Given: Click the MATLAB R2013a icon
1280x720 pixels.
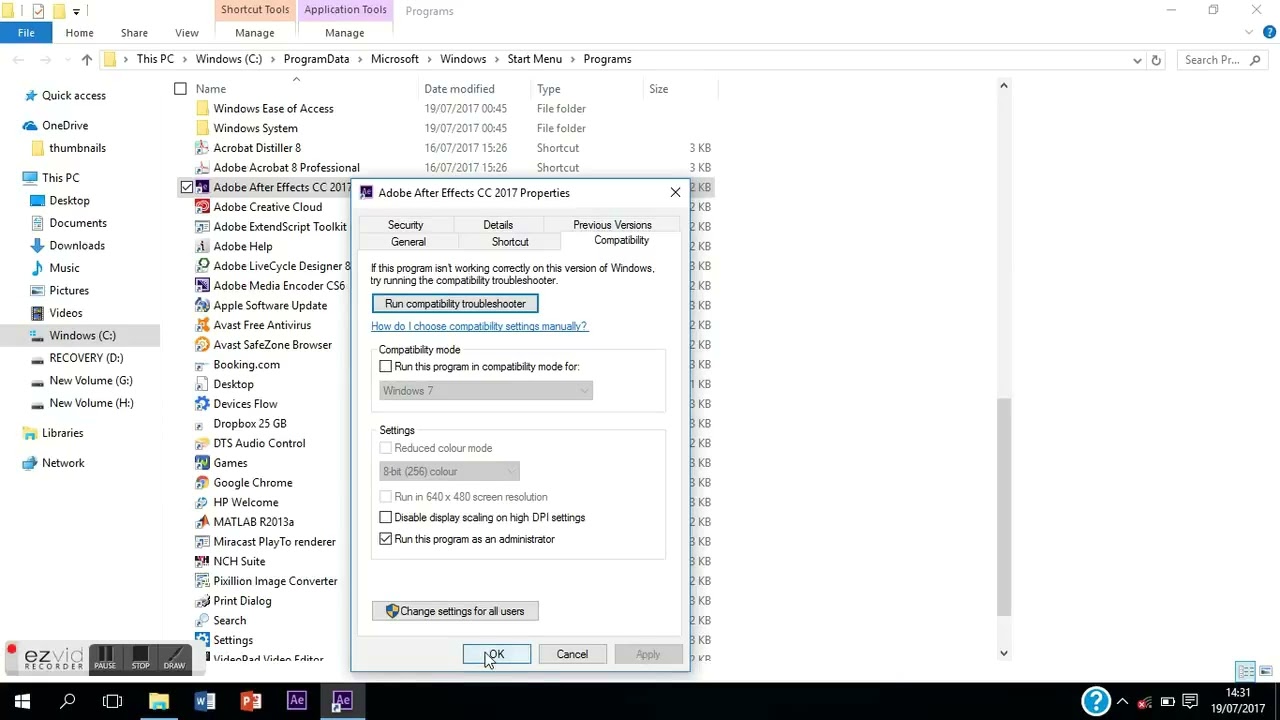Looking at the screenshot, I should click(x=202, y=522).
